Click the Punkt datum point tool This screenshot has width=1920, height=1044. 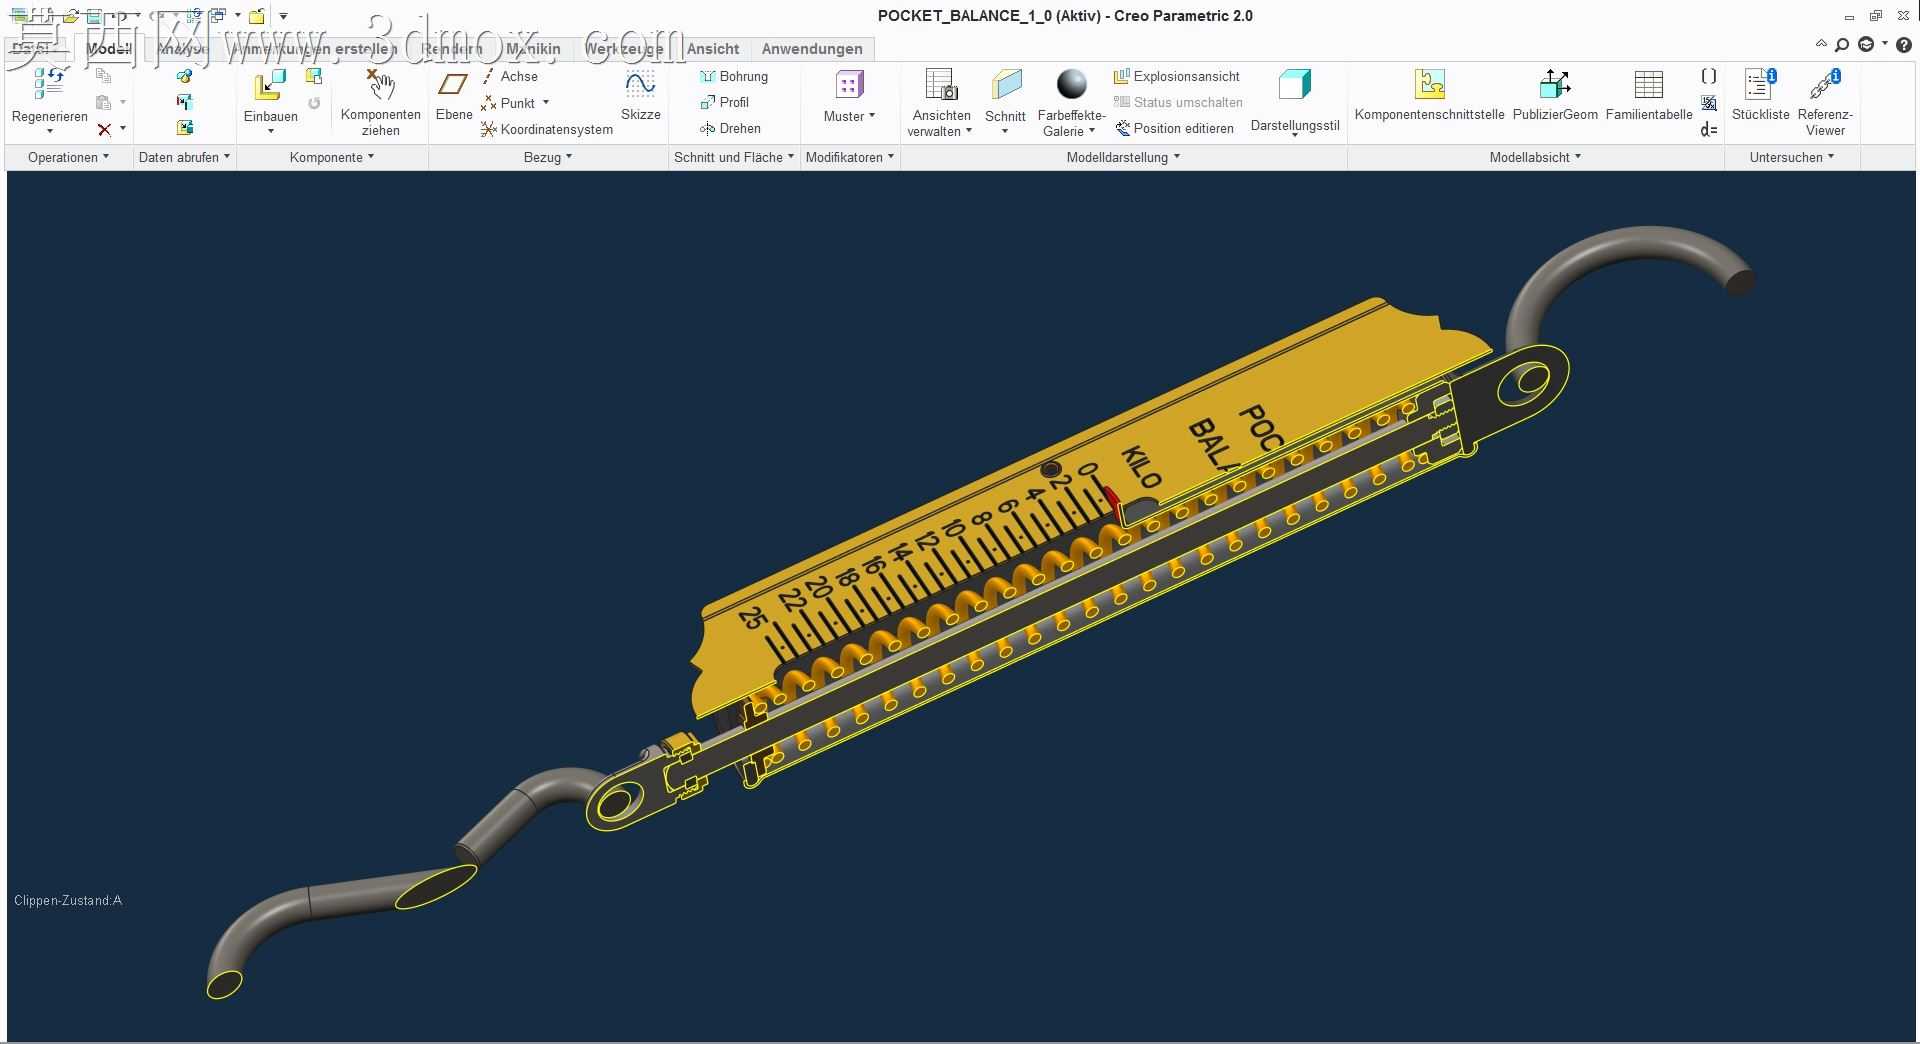point(508,103)
